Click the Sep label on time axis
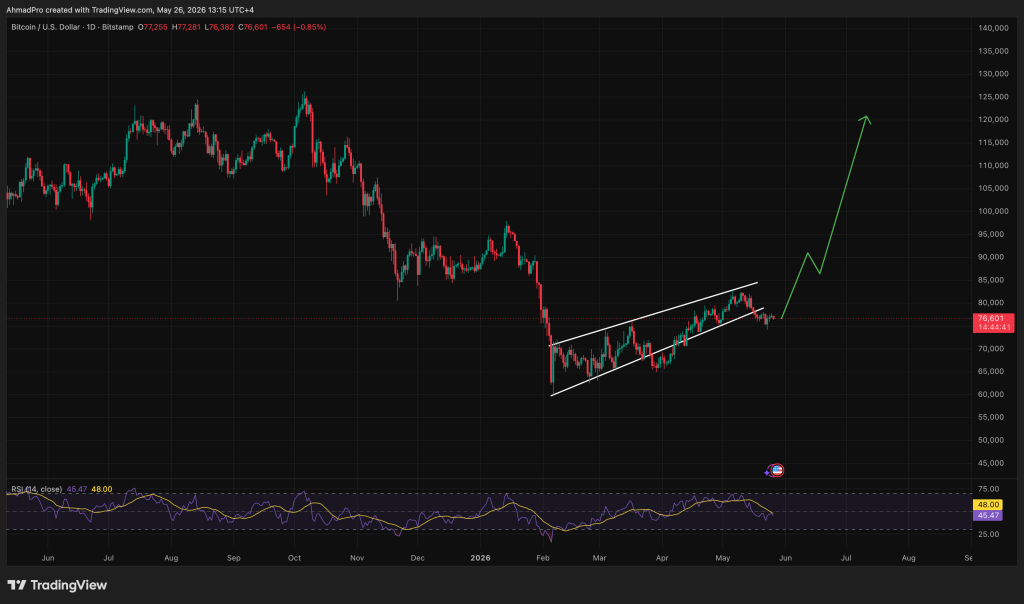Viewport: 1024px width, 604px height. pyautogui.click(x=233, y=558)
